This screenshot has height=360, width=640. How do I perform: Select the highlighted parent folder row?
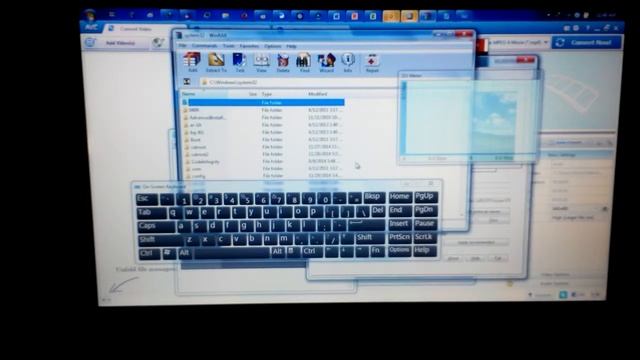264,102
